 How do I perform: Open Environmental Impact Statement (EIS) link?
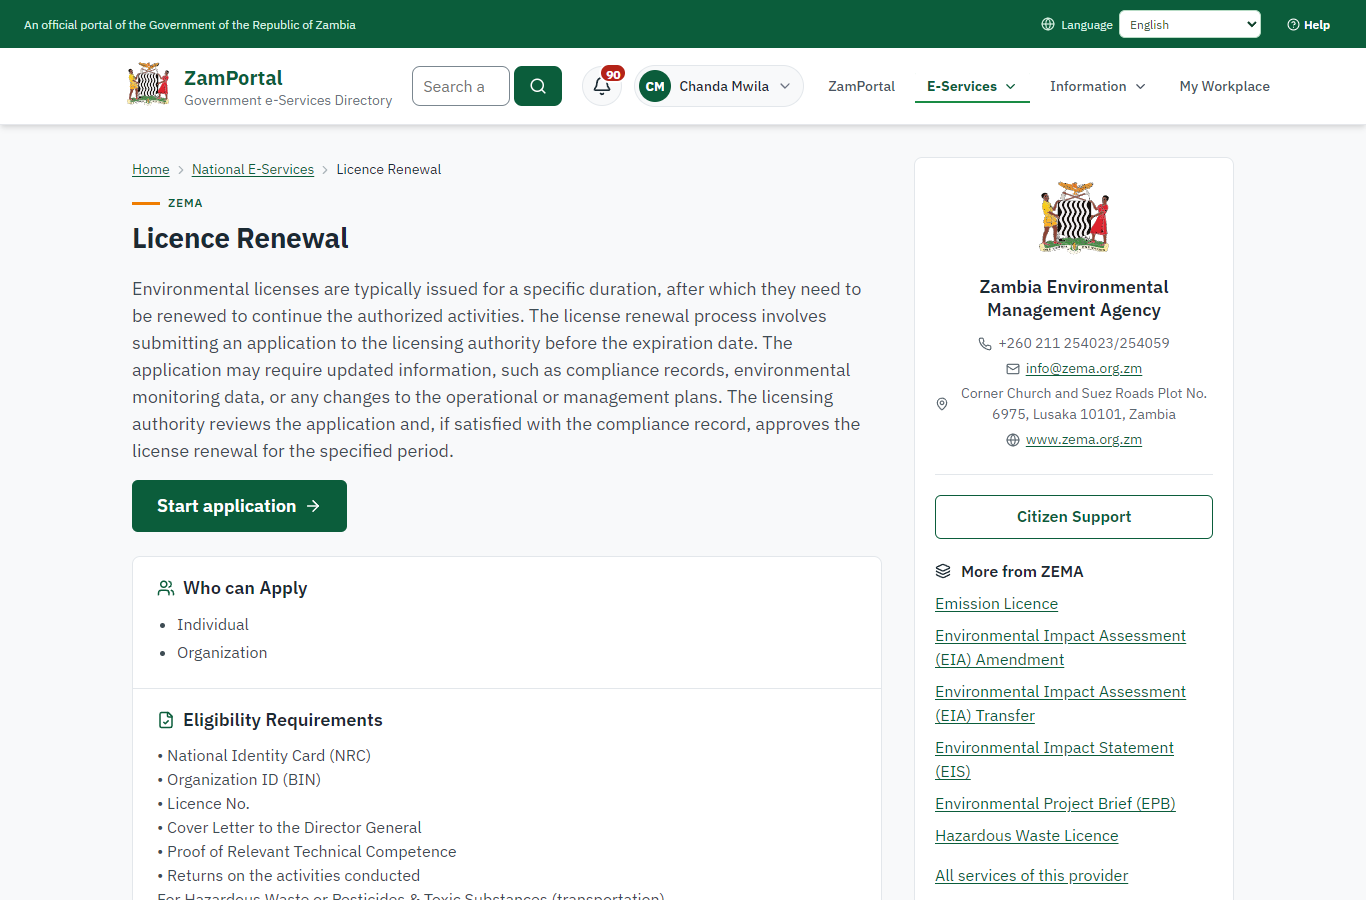click(x=1054, y=760)
